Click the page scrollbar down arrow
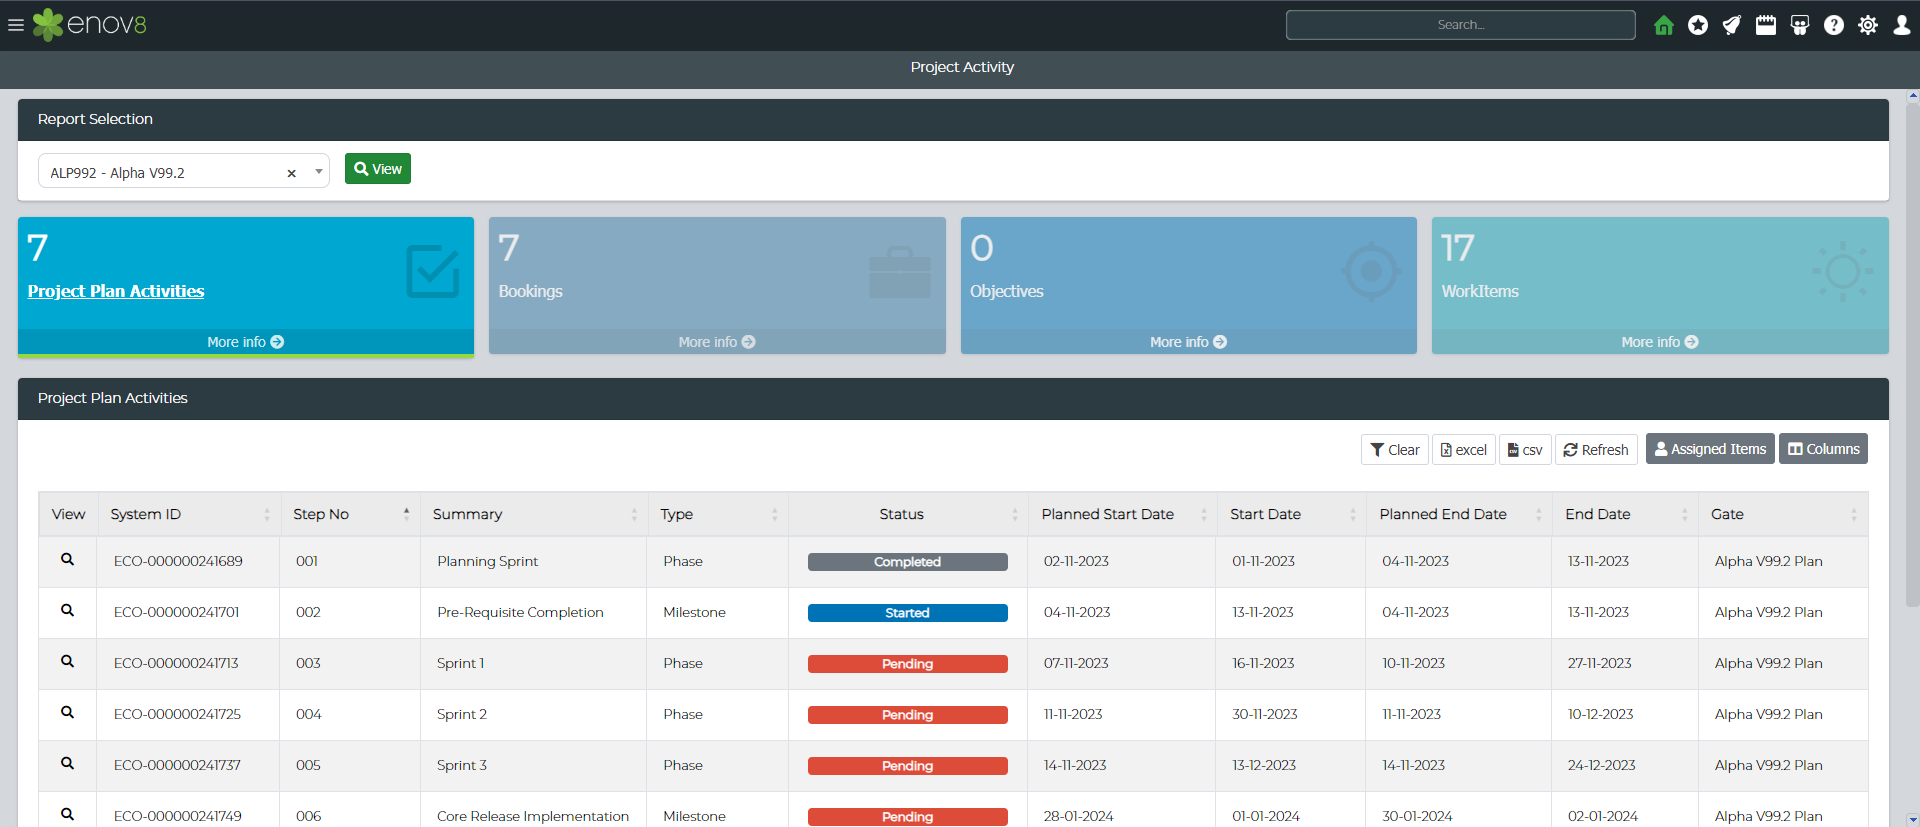The height and width of the screenshot is (827, 1920). [x=1913, y=819]
